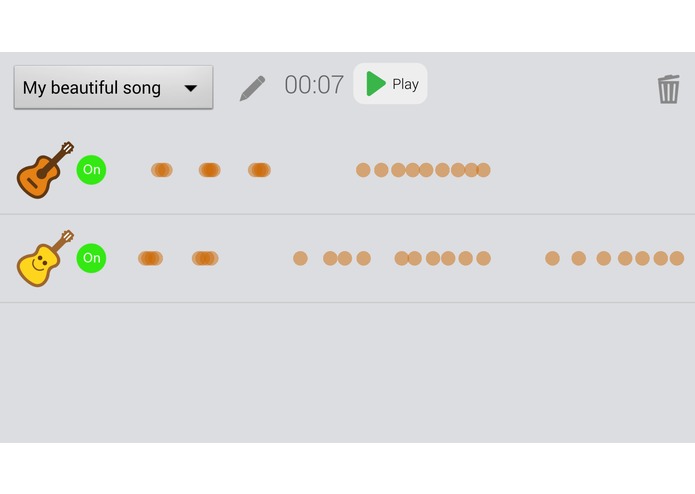Click the green play triangle icon
The height and width of the screenshot is (494, 695).
375,84
